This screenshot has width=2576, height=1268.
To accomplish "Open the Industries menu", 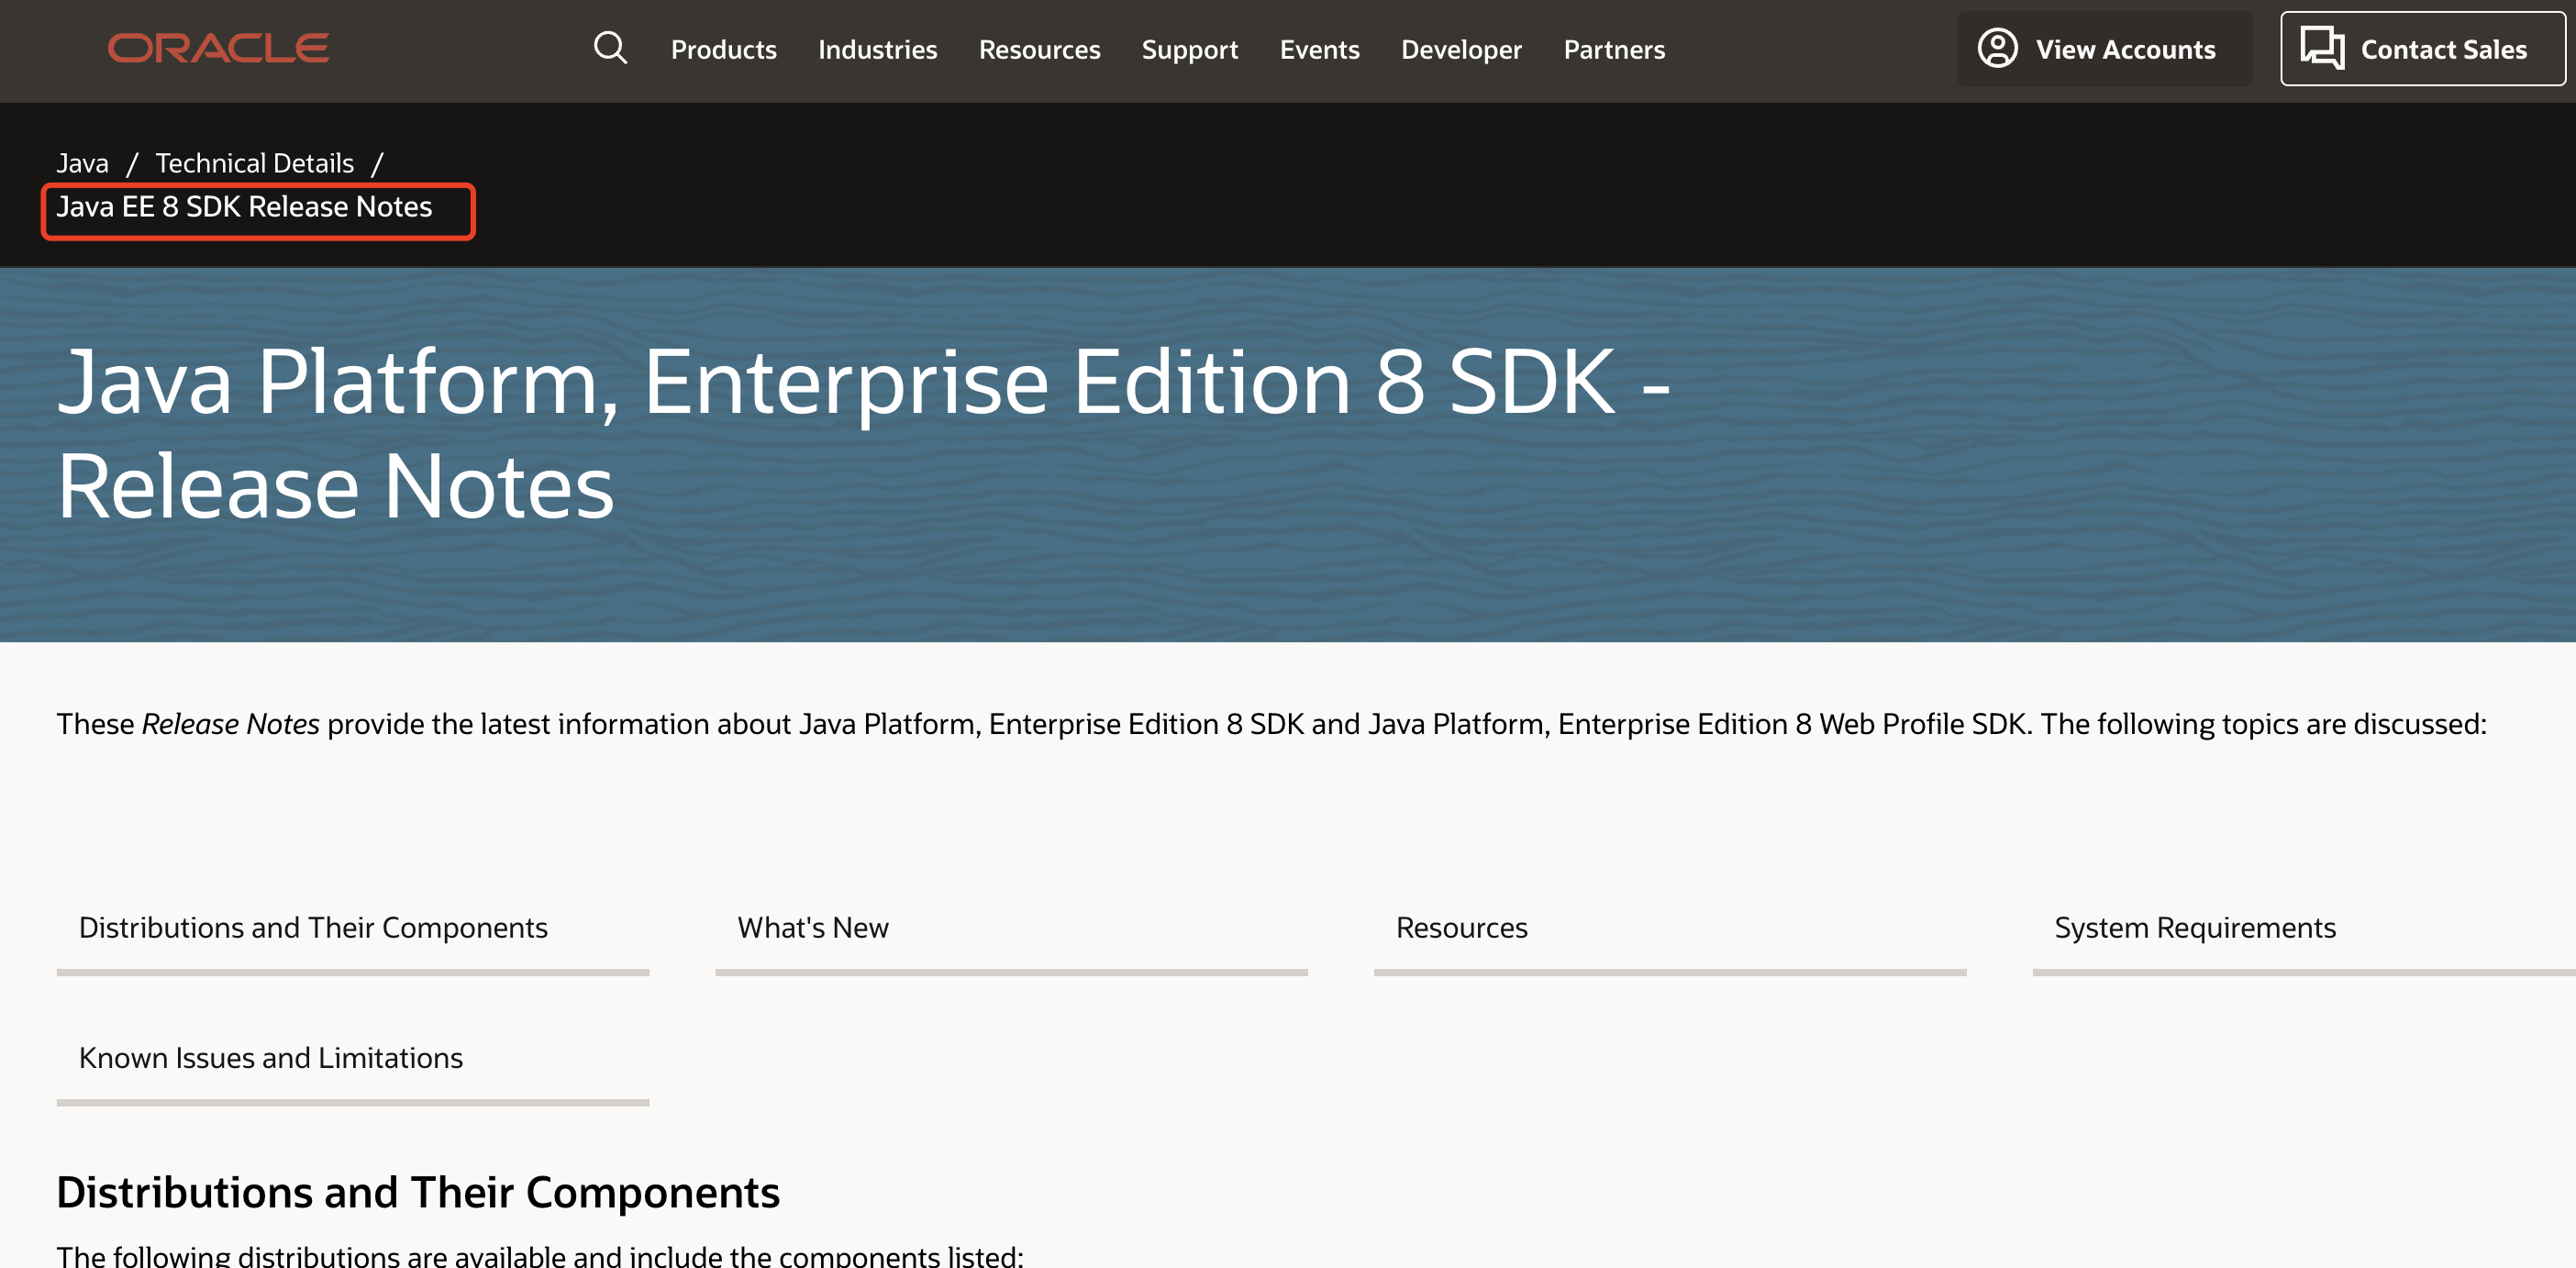I will pos(877,49).
